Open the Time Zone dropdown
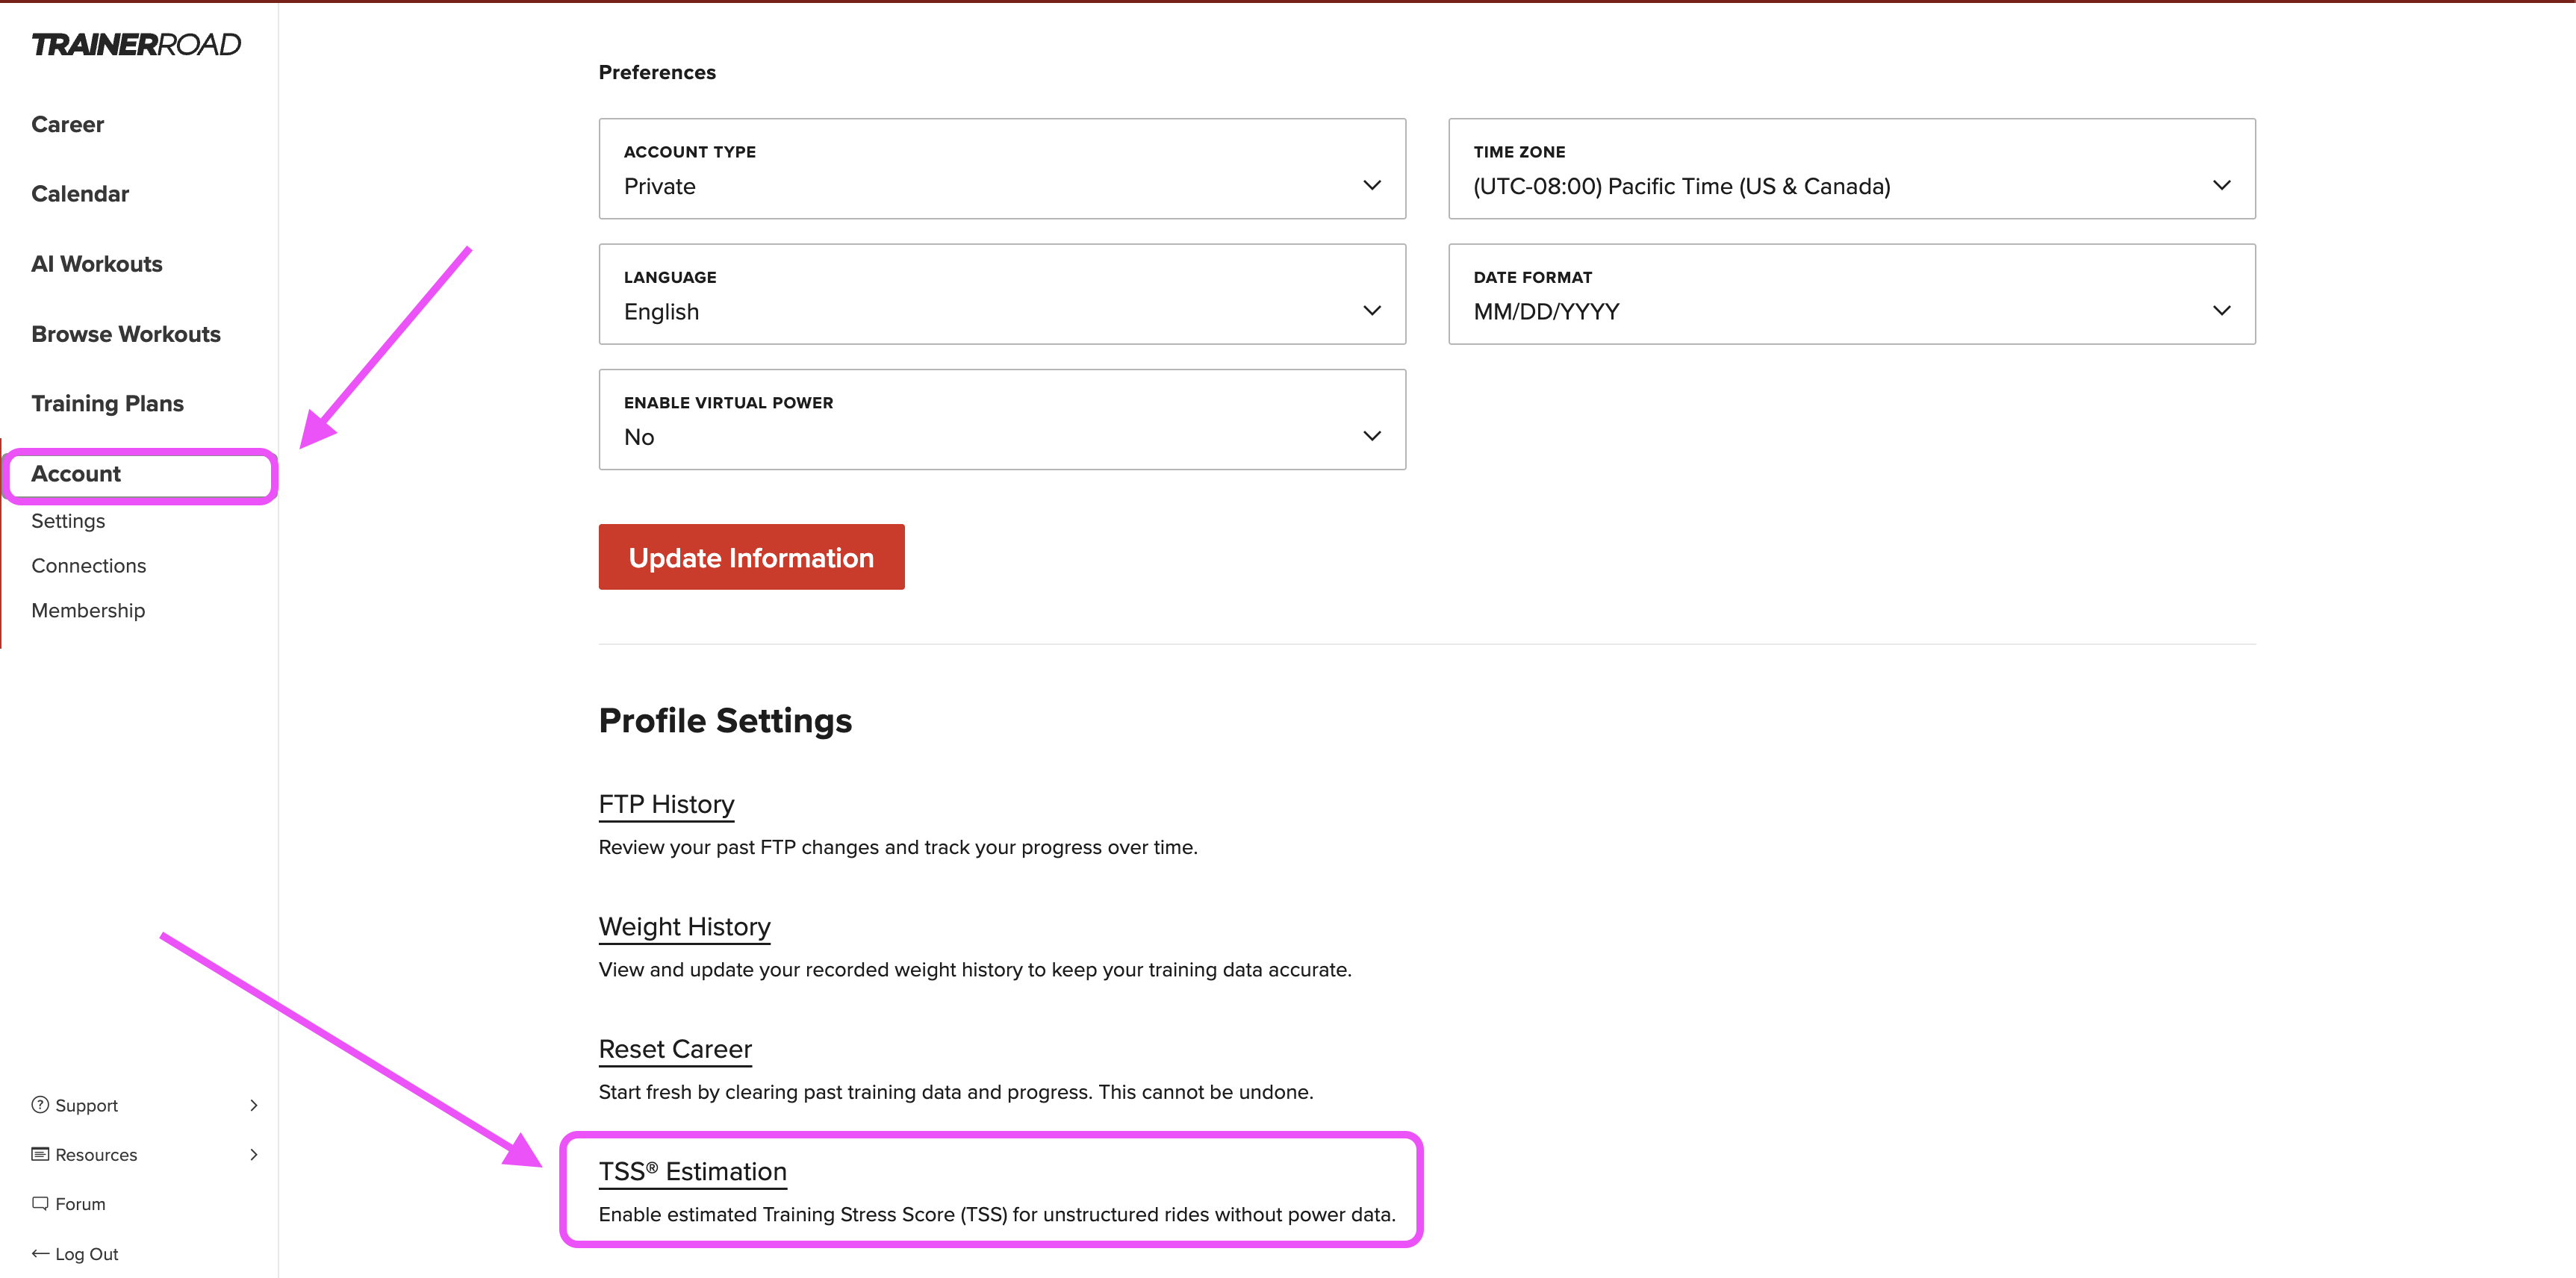Image resolution: width=2576 pixels, height=1278 pixels. point(1851,169)
